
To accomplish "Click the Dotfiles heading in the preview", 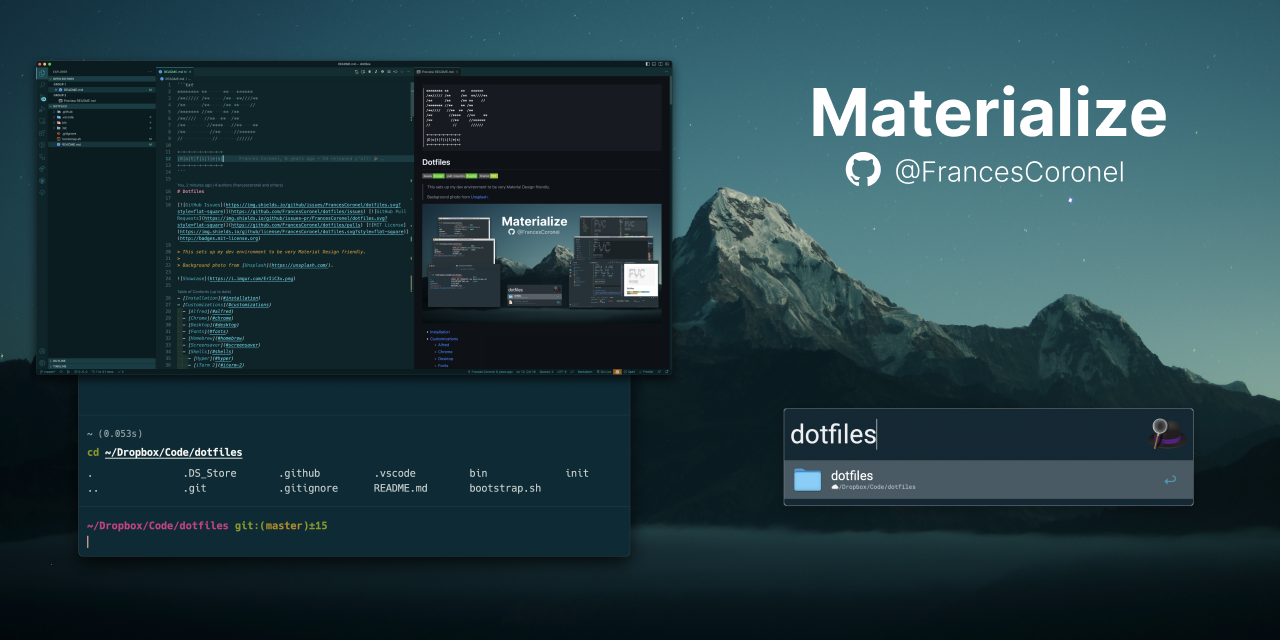I will (x=436, y=162).
